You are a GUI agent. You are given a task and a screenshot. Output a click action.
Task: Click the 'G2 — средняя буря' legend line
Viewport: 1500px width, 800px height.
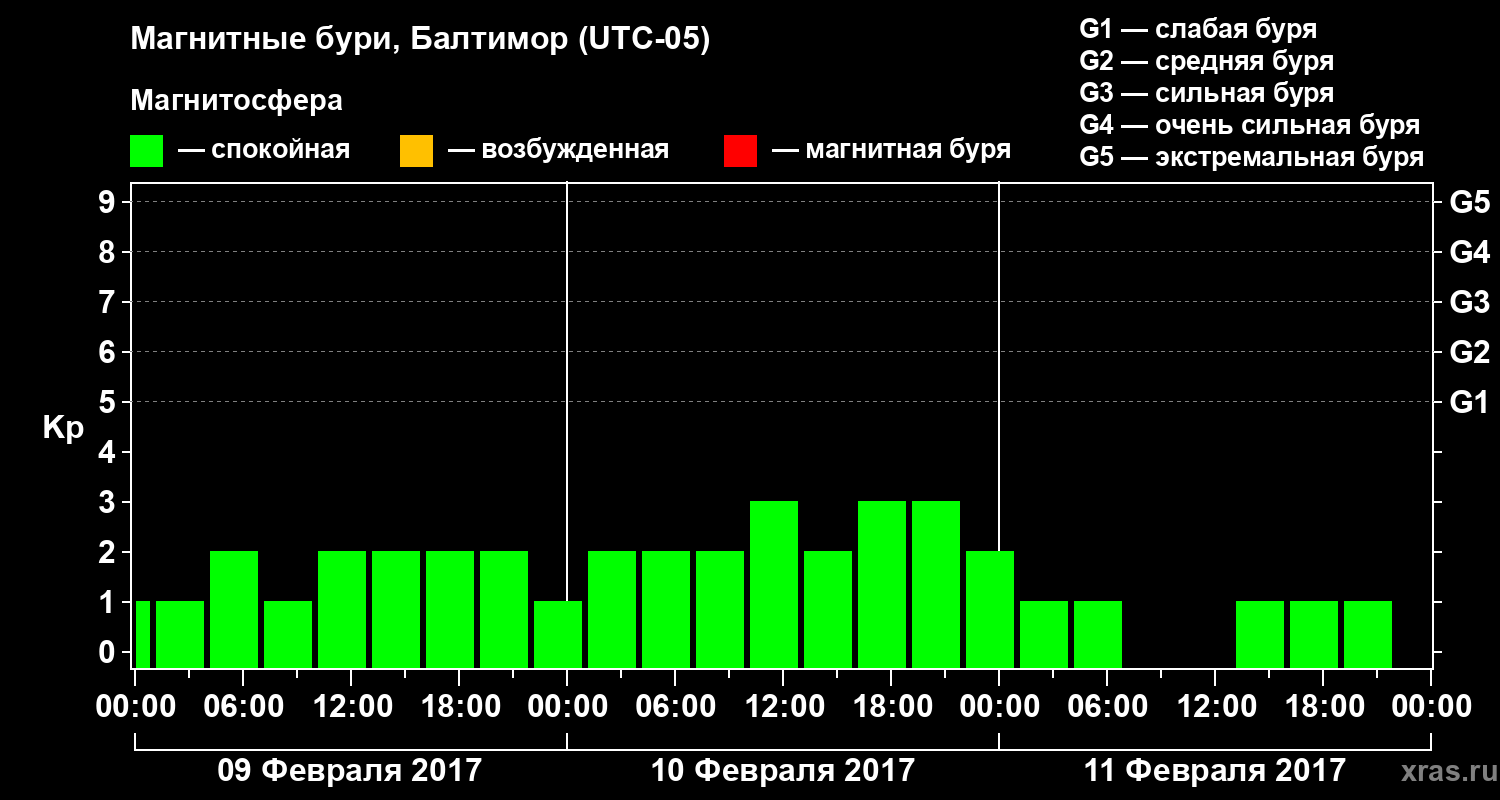(1206, 61)
